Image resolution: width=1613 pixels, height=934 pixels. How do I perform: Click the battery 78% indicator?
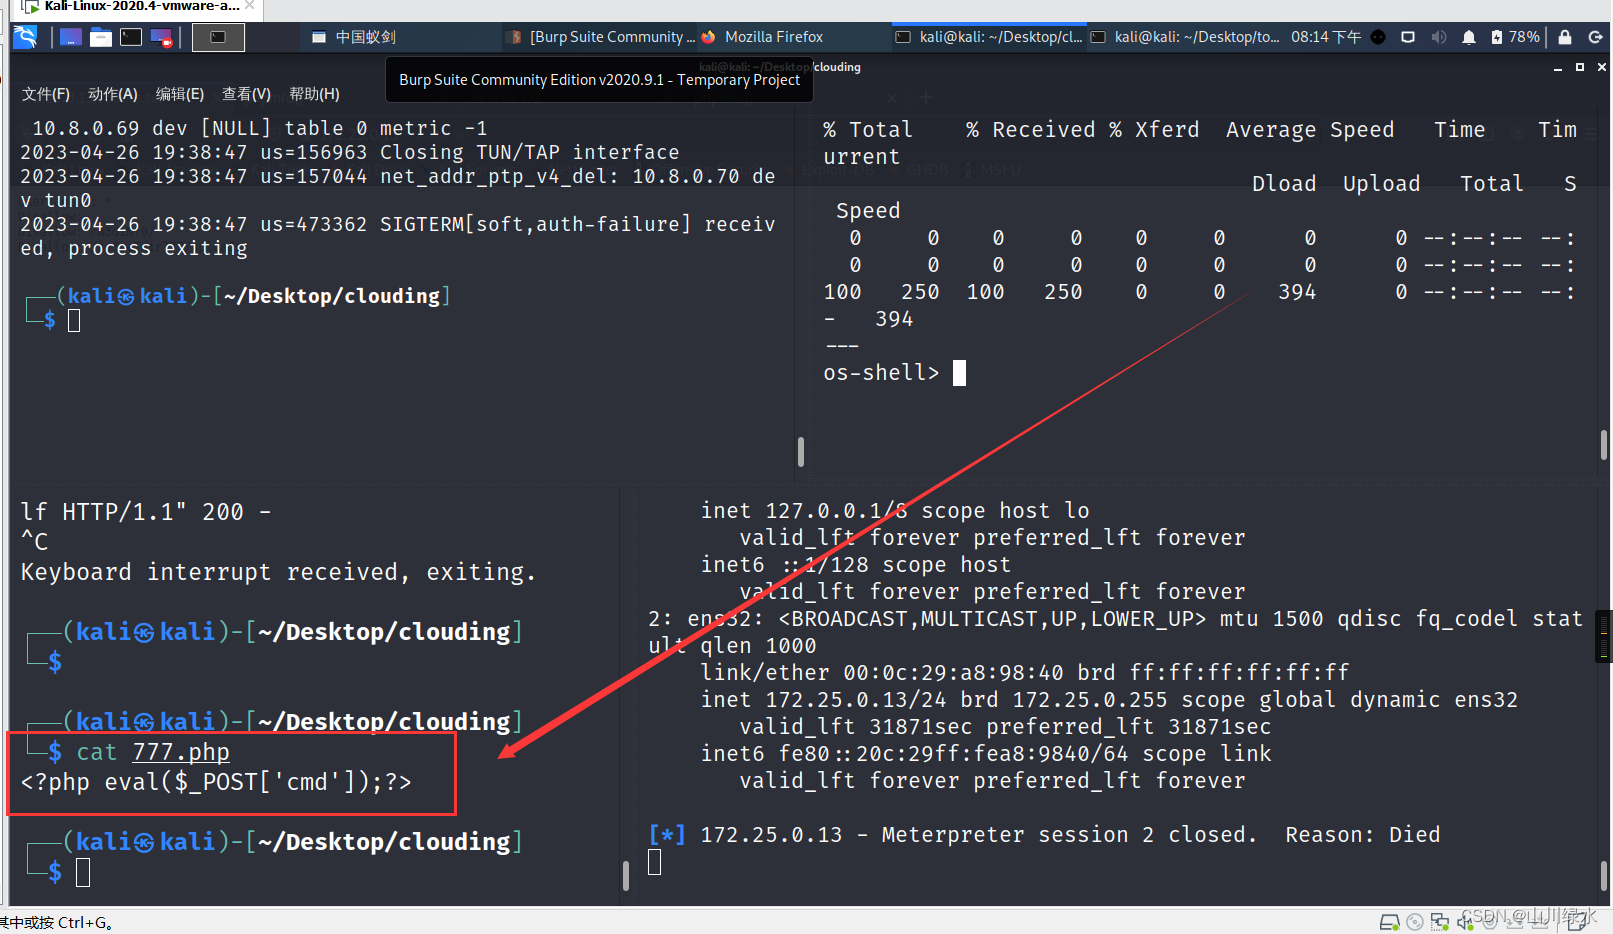[1515, 37]
